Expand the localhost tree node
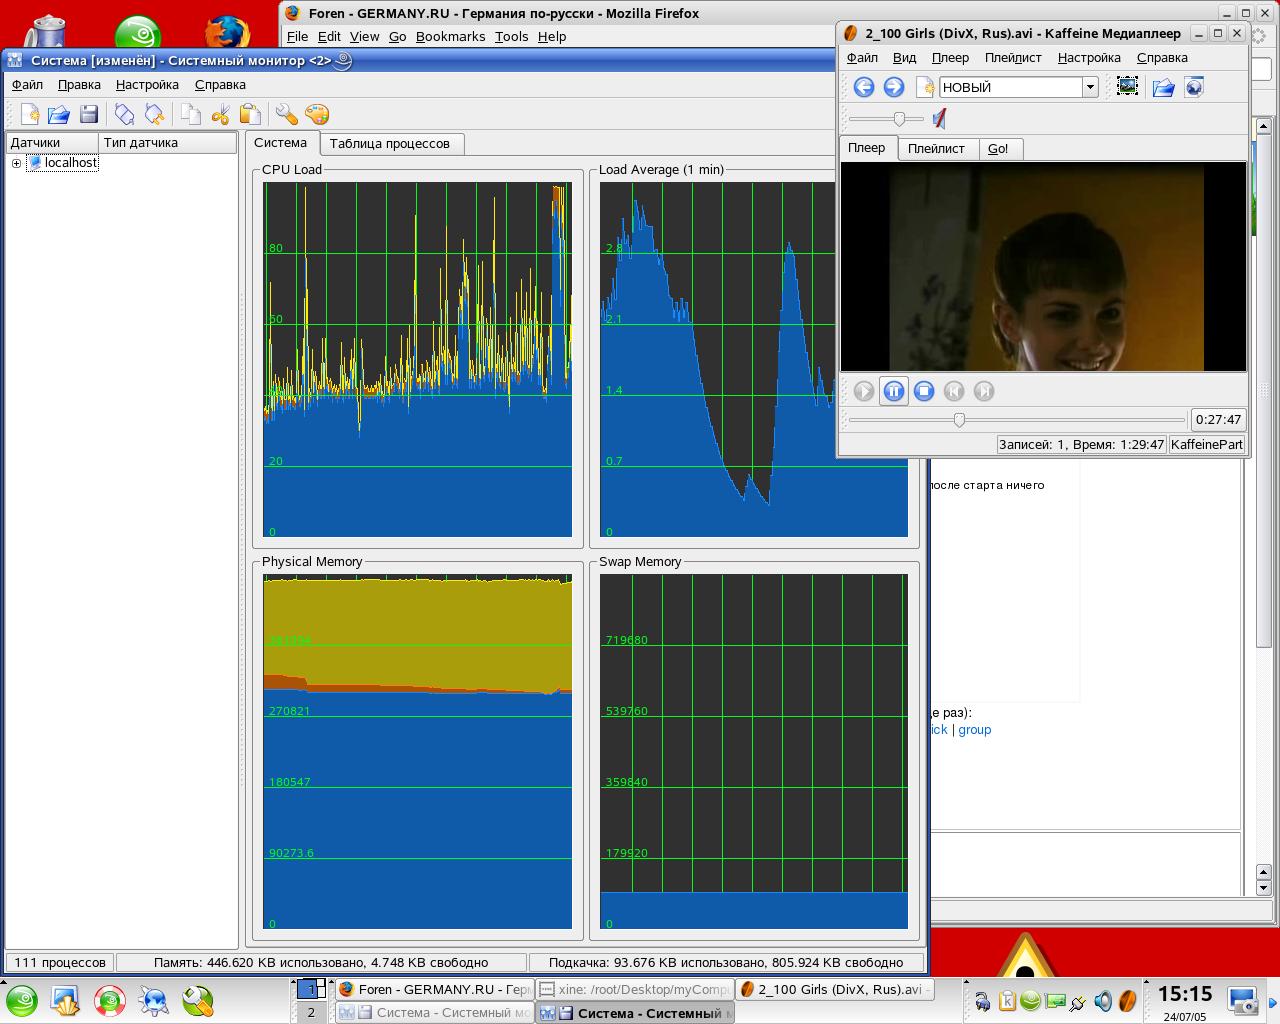1280x1024 pixels. click(x=16, y=163)
